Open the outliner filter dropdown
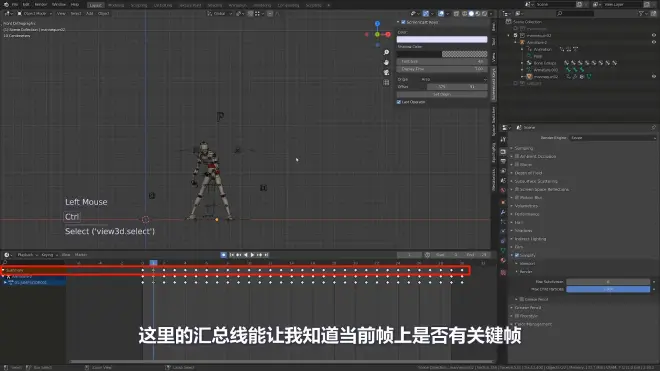 (x=642, y=13)
